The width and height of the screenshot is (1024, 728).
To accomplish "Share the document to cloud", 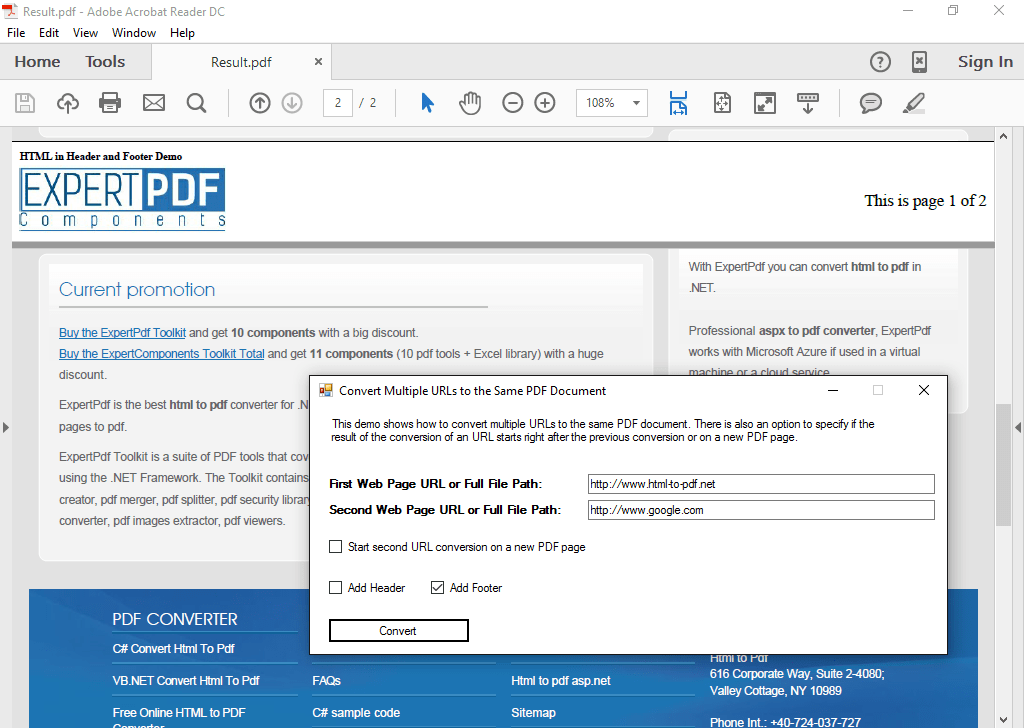I will tap(67, 102).
